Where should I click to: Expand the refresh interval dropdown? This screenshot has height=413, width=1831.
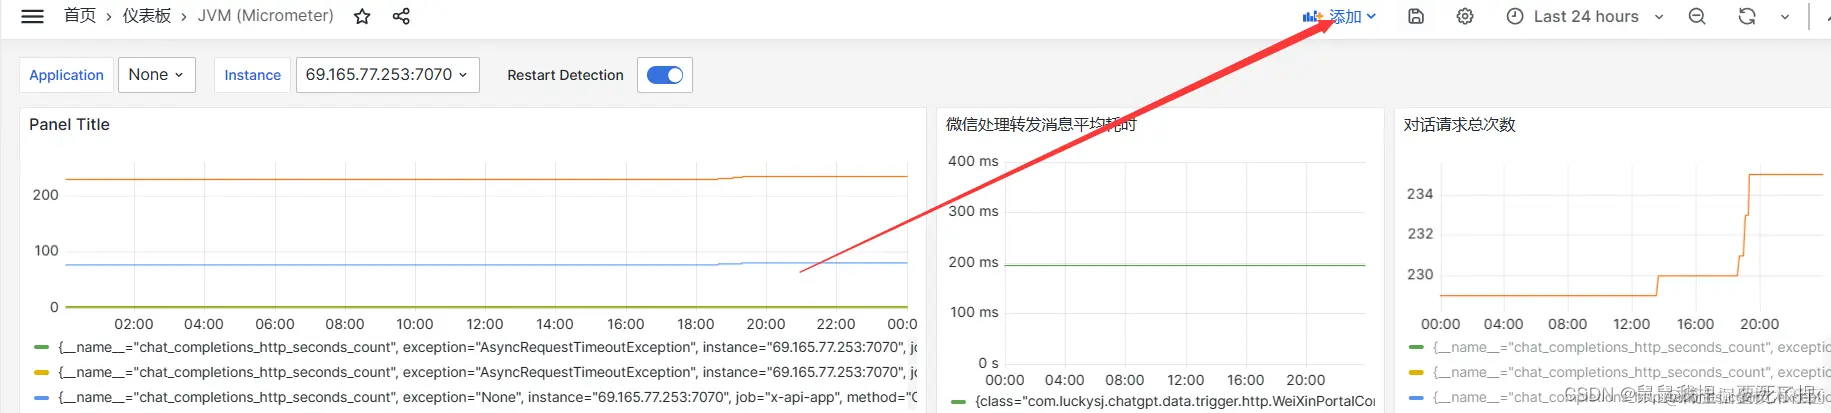(1785, 16)
